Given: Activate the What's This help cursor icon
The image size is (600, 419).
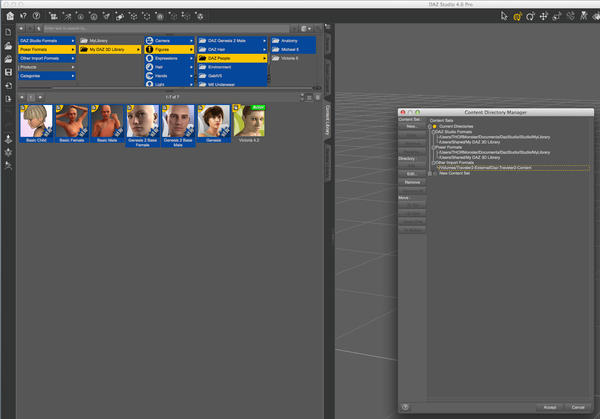Looking at the screenshot, I should [x=23, y=16].
